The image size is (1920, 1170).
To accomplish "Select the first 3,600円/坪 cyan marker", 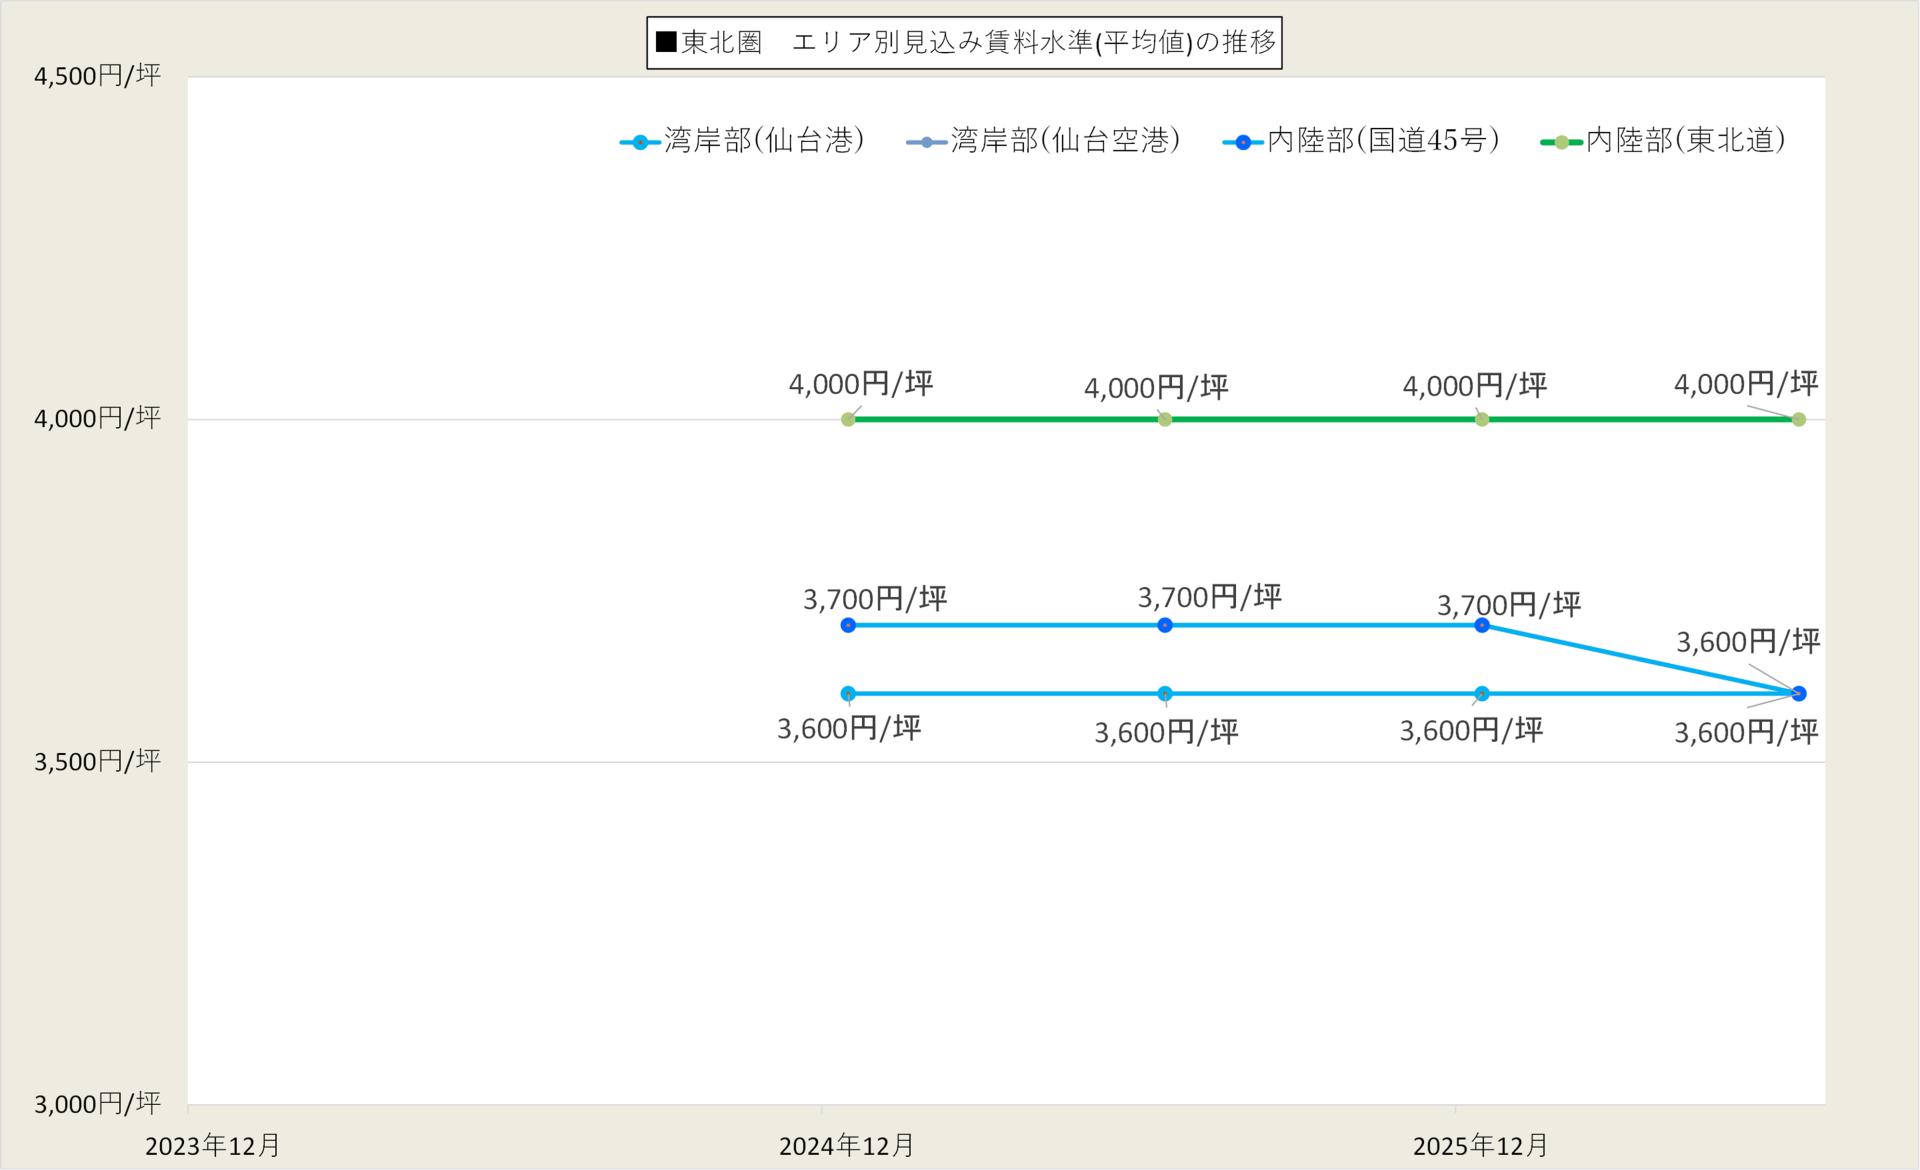I will (x=848, y=693).
